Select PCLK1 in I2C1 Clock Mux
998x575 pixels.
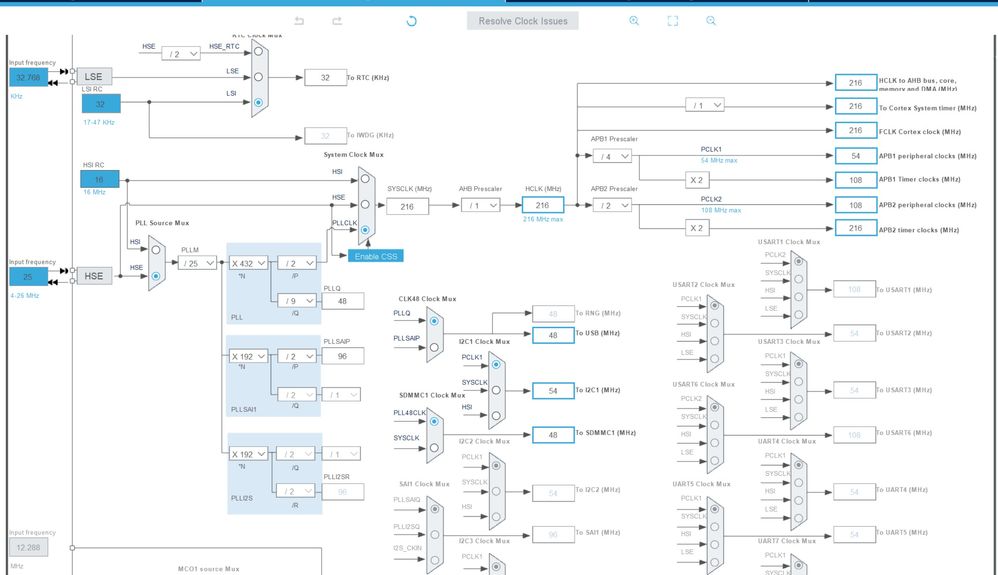click(496, 364)
